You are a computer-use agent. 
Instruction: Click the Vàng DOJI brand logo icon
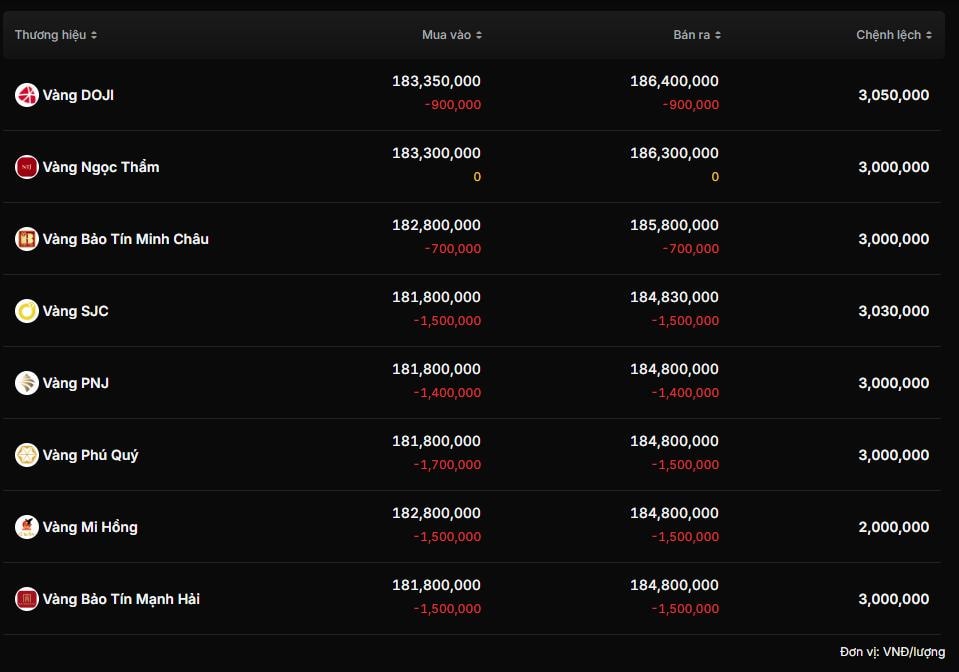point(27,95)
